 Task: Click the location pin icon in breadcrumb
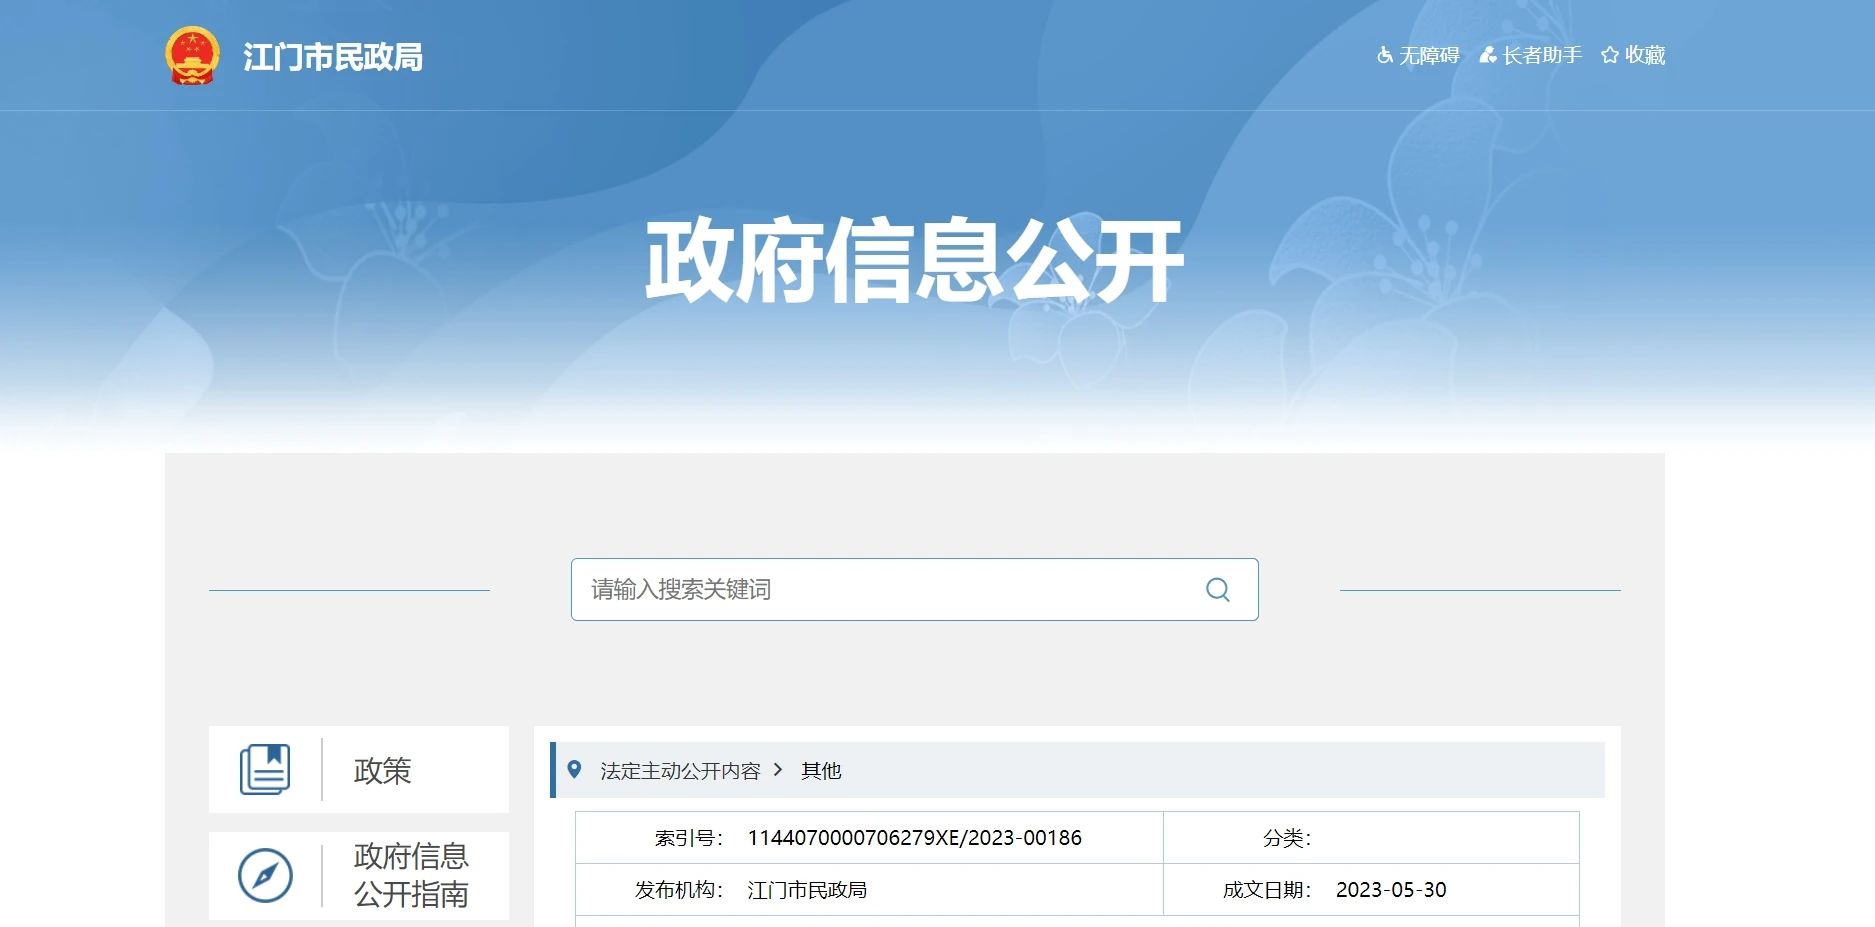pos(574,770)
